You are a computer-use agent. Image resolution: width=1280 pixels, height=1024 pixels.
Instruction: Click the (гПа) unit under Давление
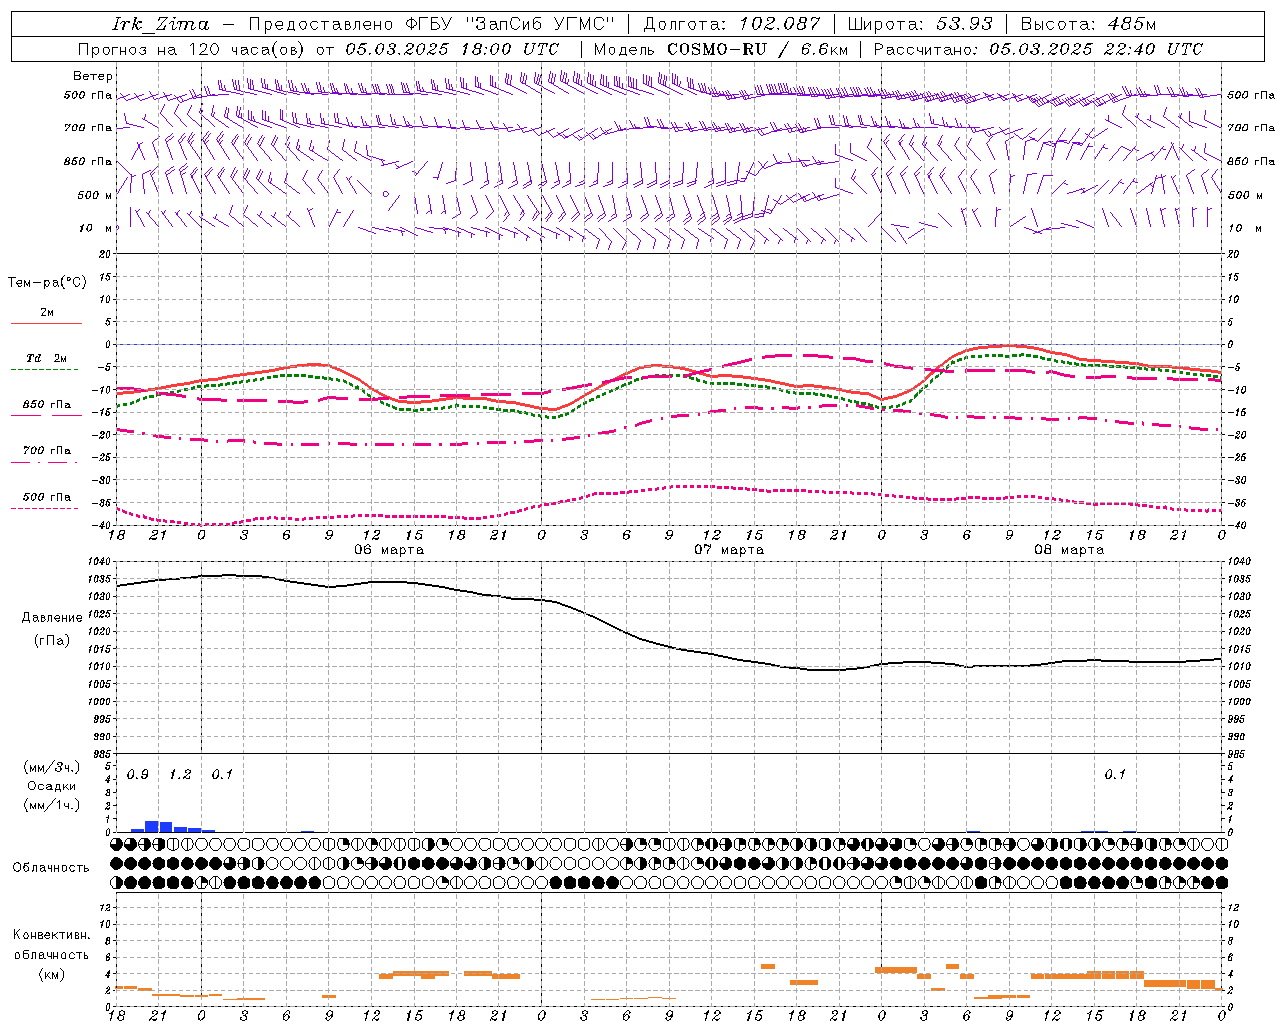tap(51, 640)
